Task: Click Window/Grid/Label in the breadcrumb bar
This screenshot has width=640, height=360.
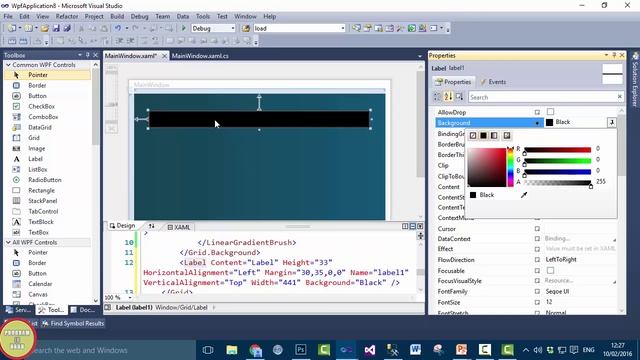Action: tap(181, 307)
